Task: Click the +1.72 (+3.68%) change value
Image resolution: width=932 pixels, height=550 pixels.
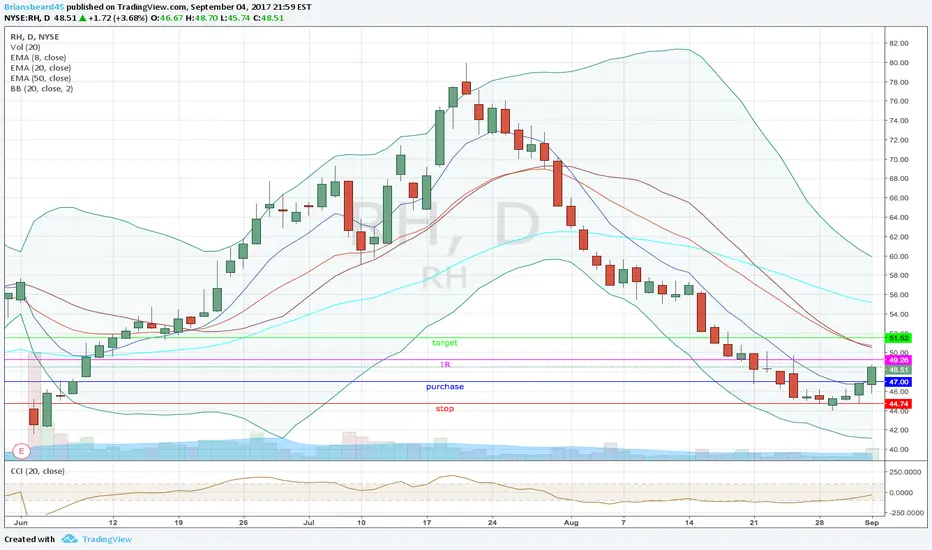Action: click(117, 18)
